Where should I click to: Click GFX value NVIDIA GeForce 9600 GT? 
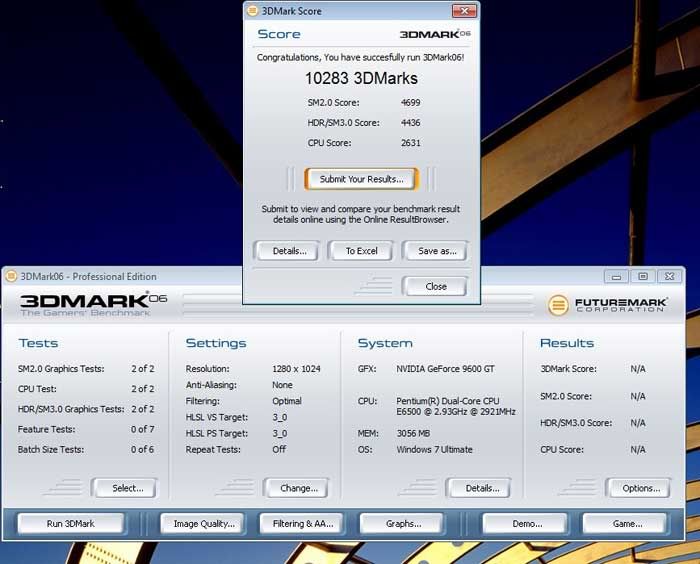(x=445, y=369)
